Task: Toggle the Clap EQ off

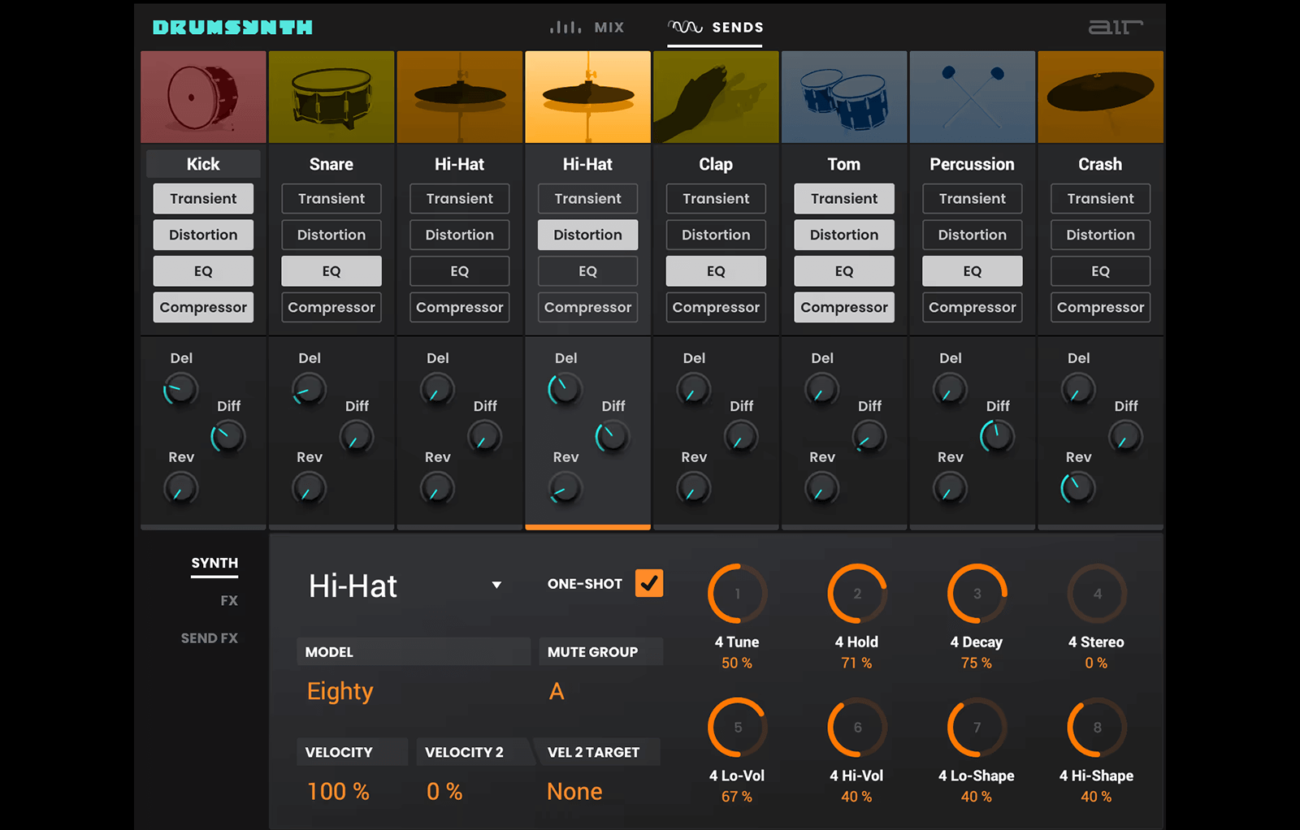Action: pos(716,271)
